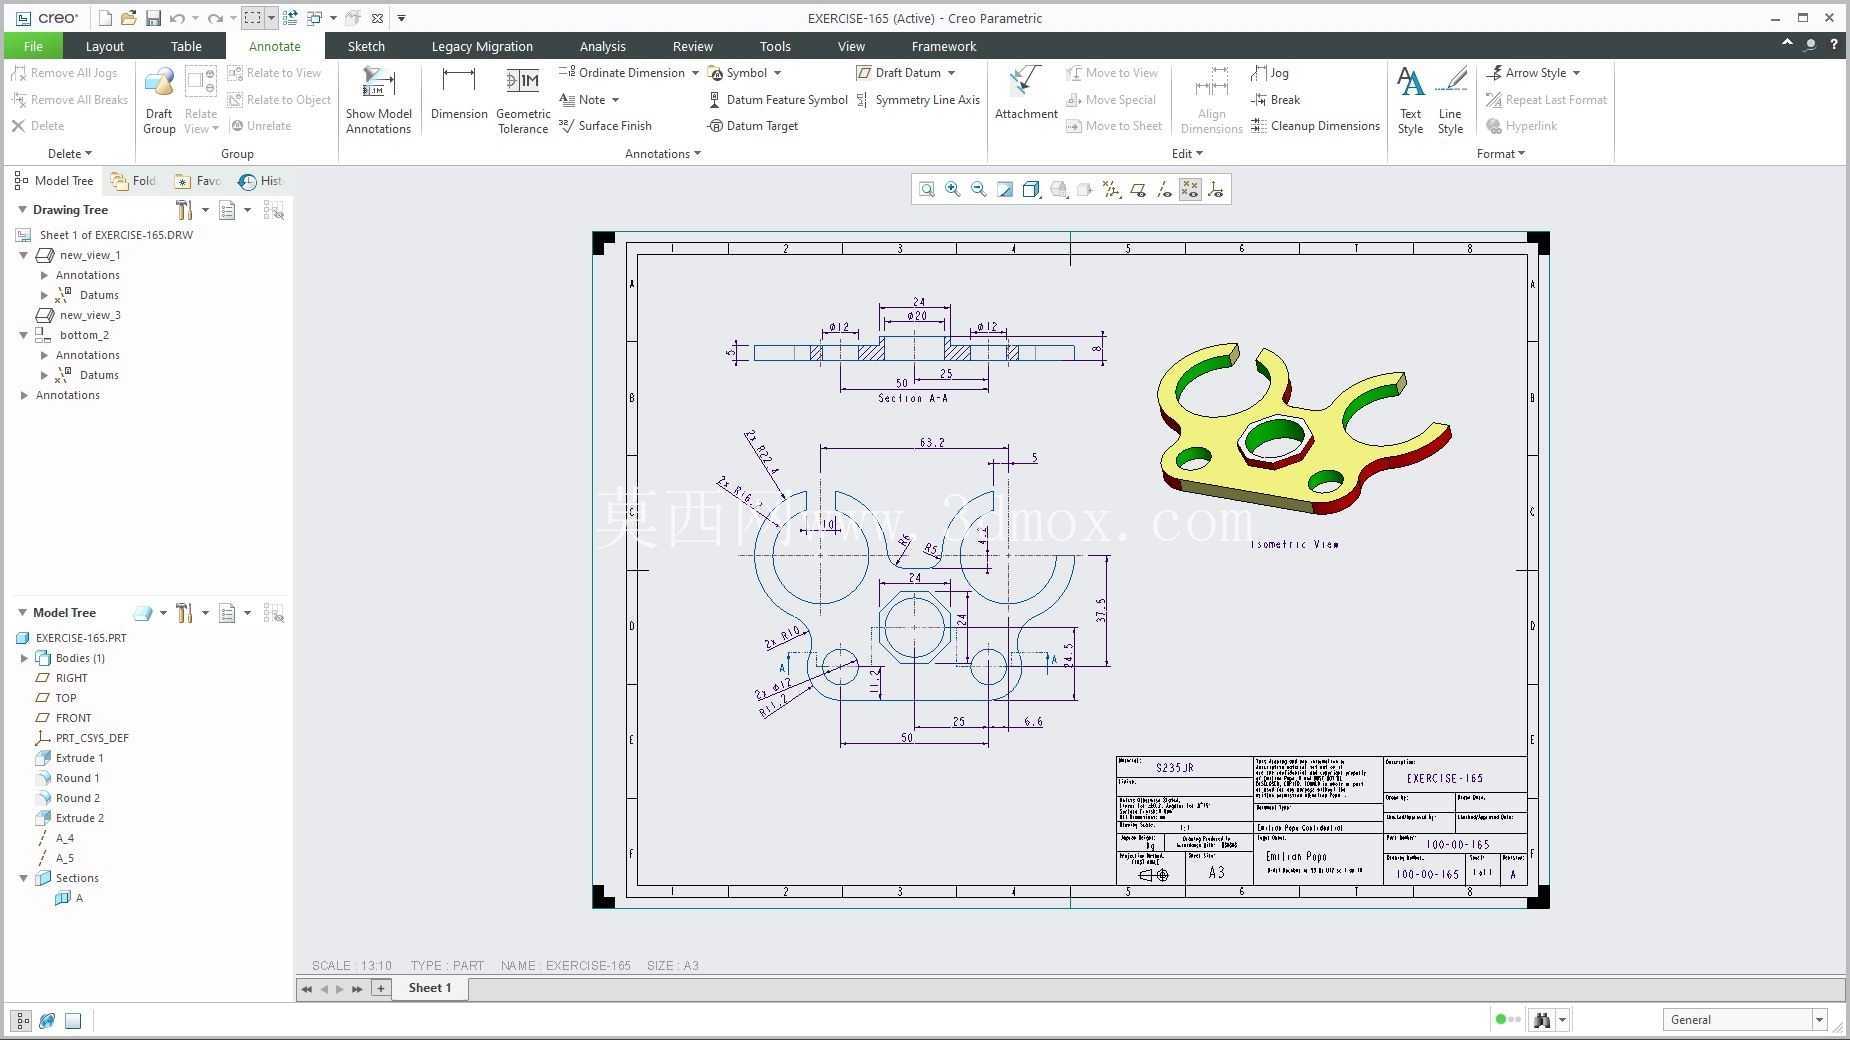1850x1040 pixels.
Task: Click the find binoculars icon in status bar
Action: 1542,1020
